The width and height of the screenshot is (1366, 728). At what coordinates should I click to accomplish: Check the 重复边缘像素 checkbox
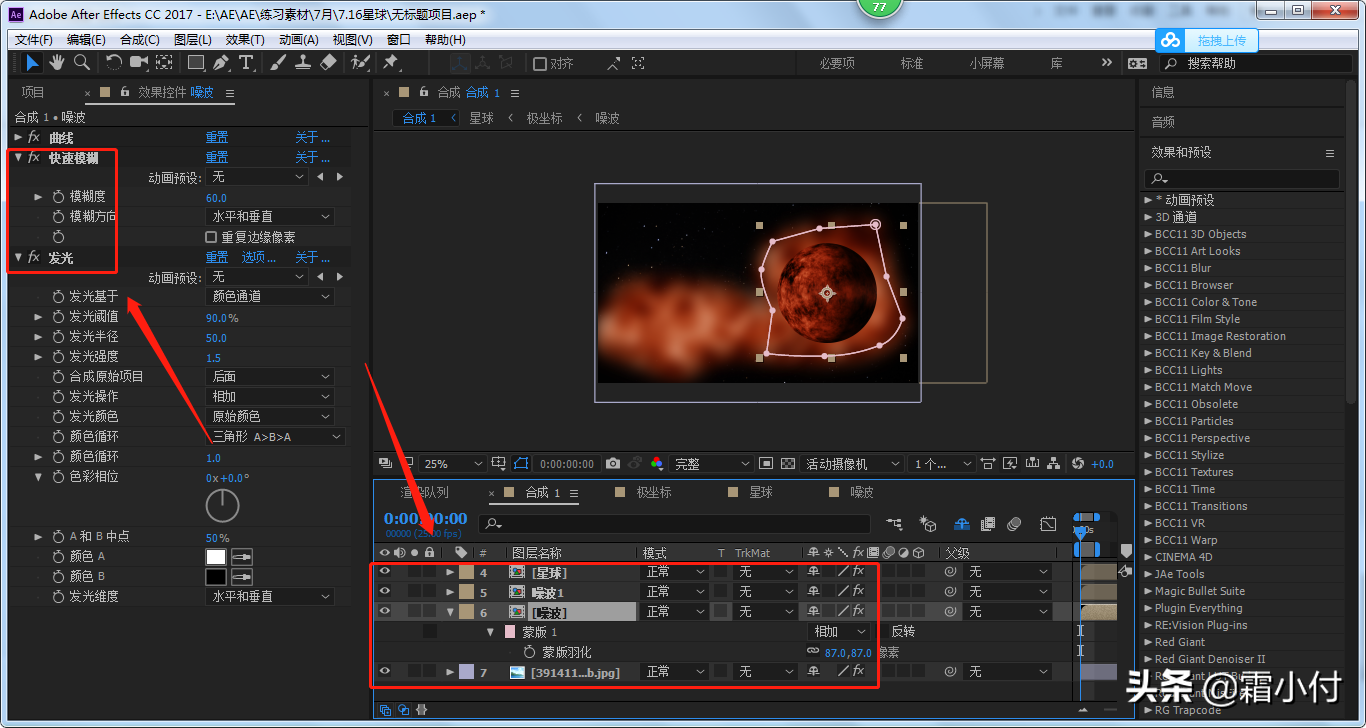pyautogui.click(x=211, y=237)
